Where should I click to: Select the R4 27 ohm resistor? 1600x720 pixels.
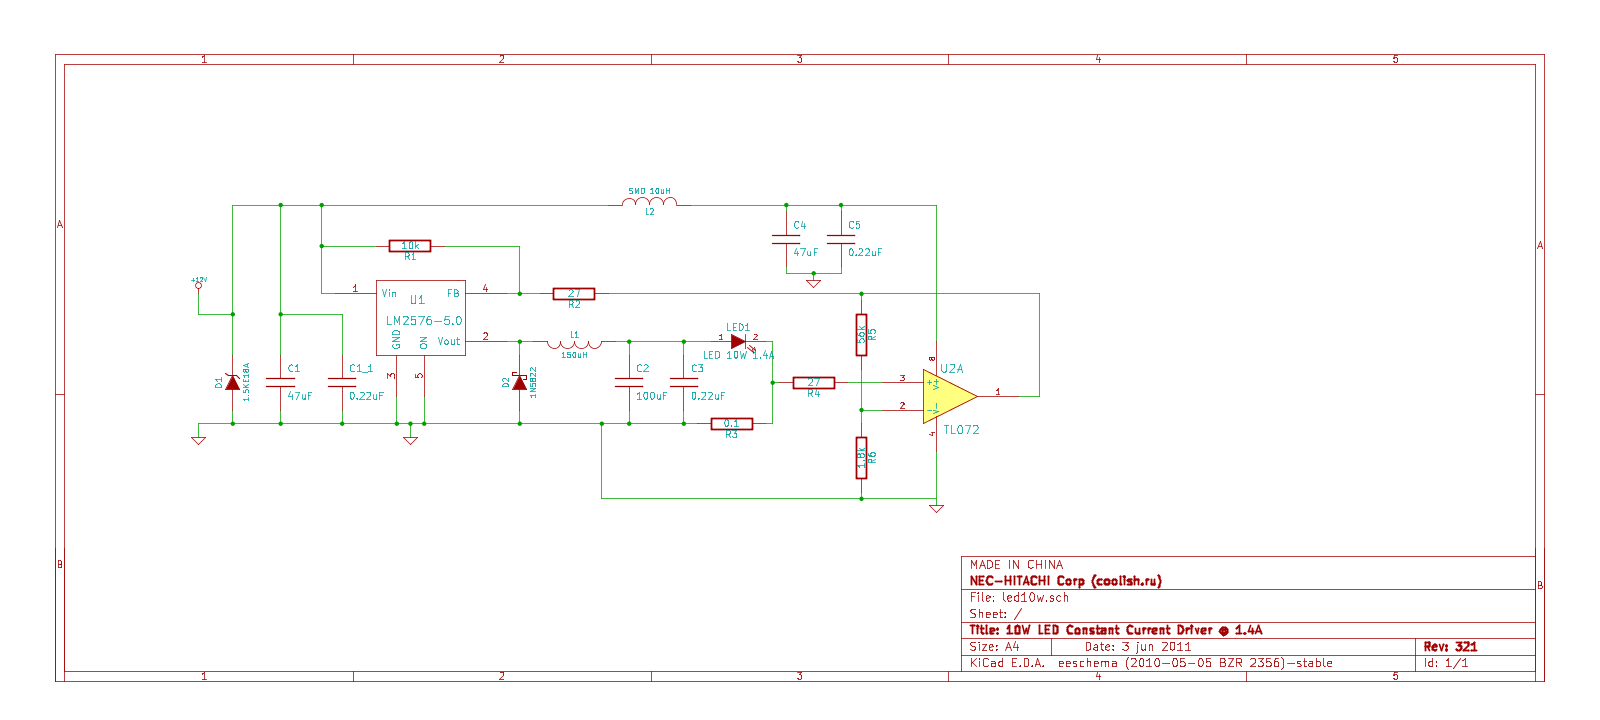[x=813, y=383]
